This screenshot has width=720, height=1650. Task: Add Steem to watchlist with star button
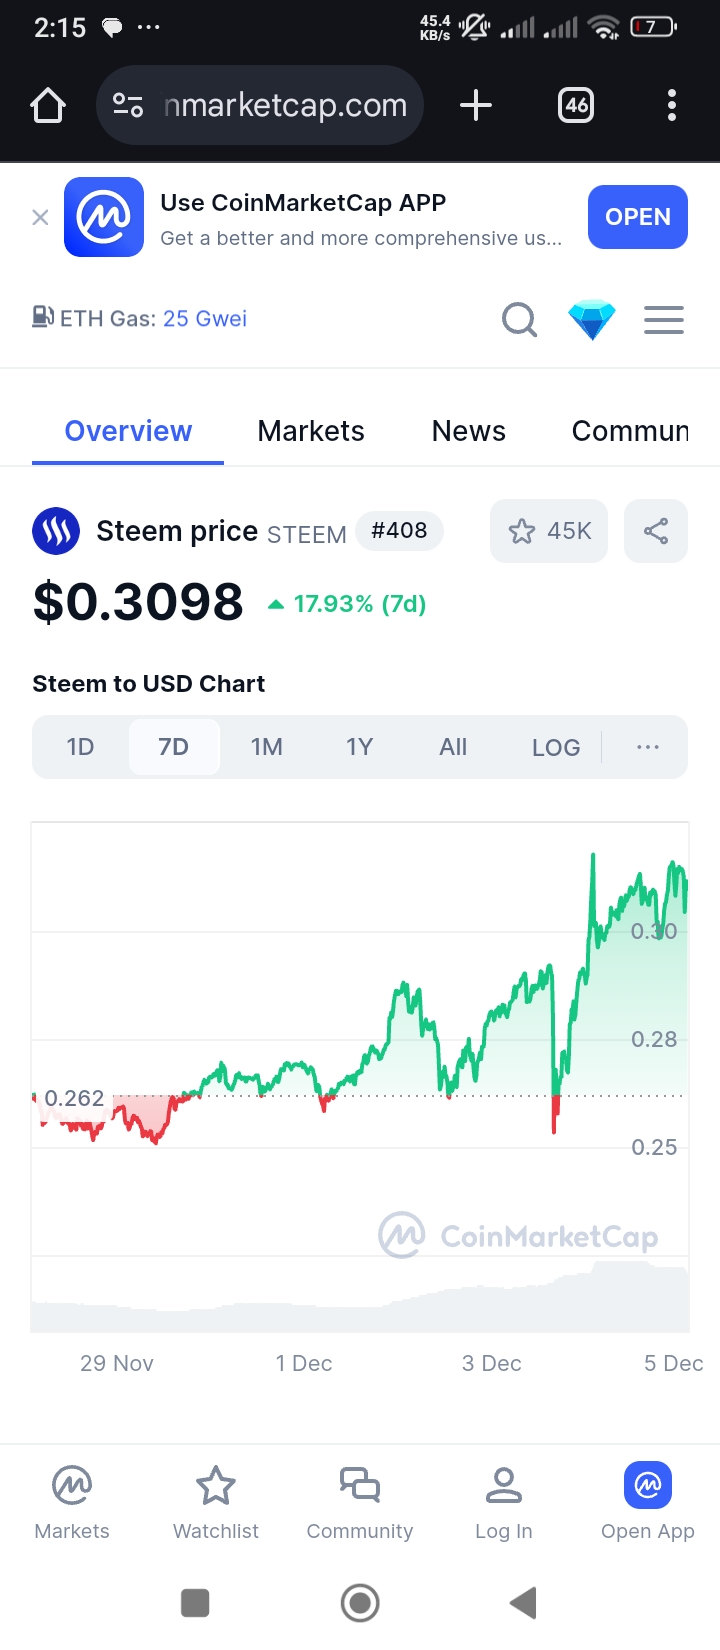point(549,531)
